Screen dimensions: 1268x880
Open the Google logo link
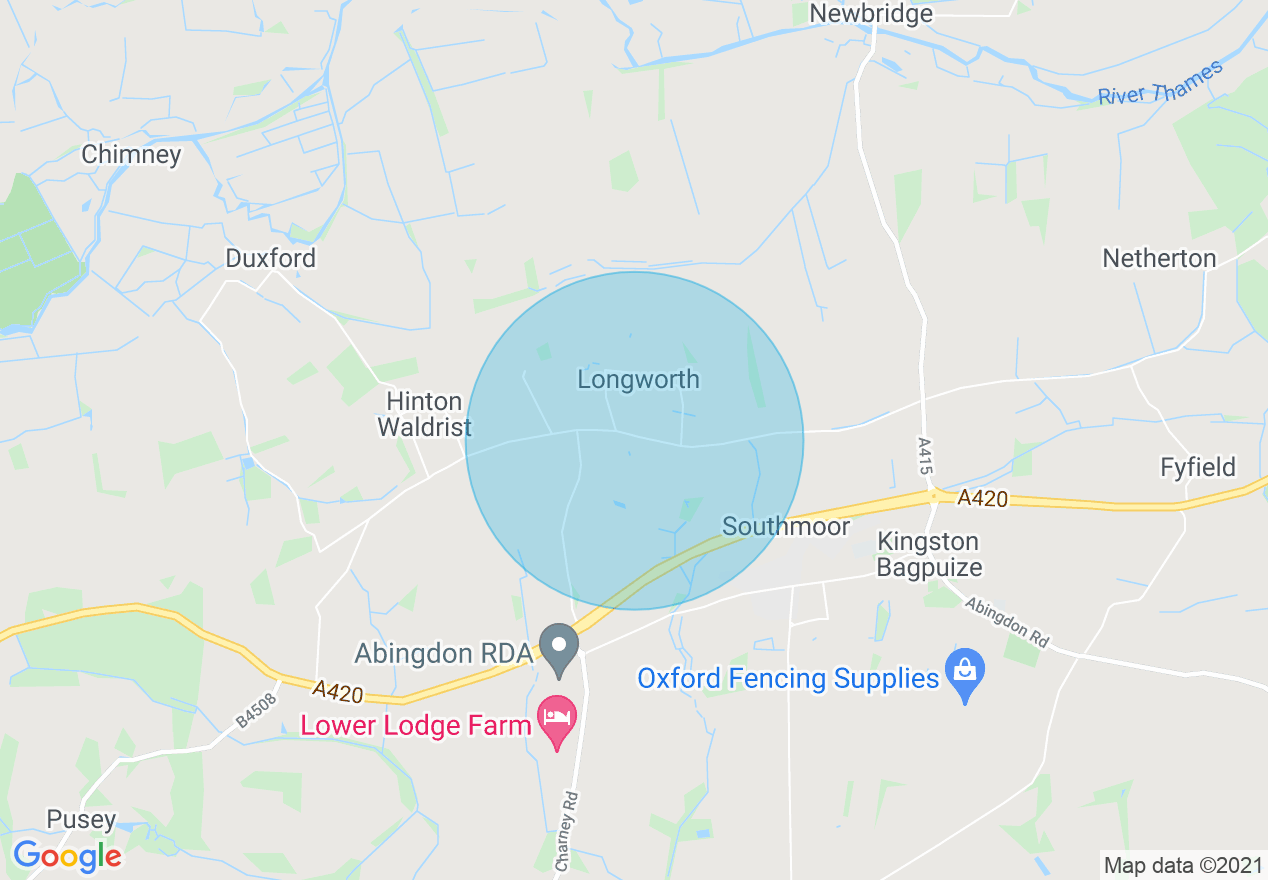pos(67,856)
